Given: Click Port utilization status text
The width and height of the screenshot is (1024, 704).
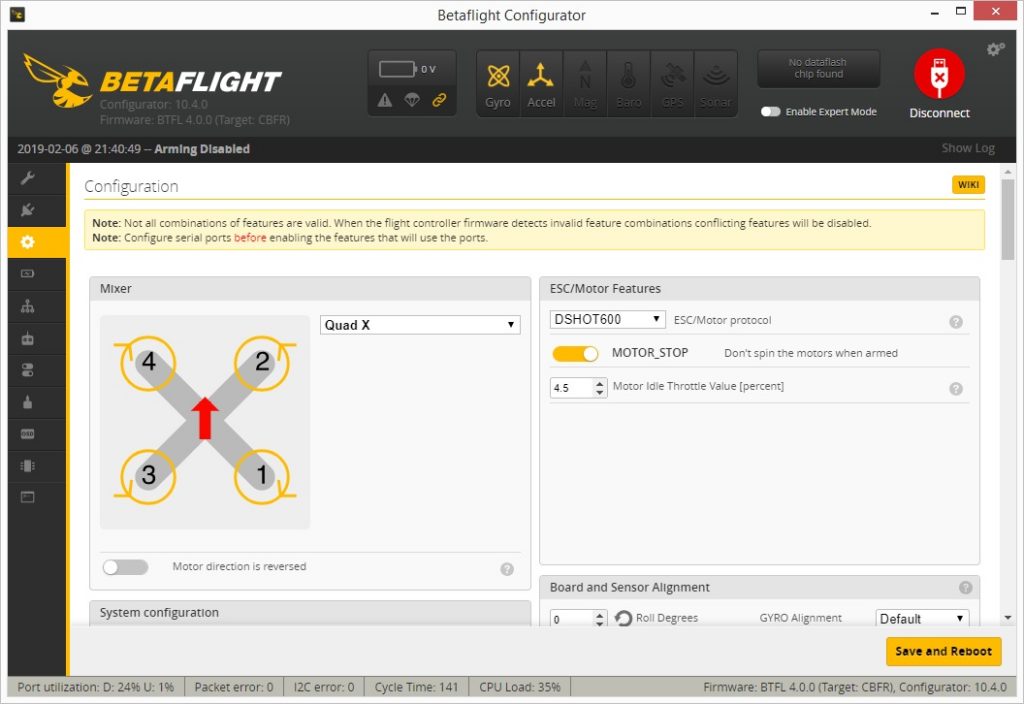Looking at the screenshot, I should 95,687.
